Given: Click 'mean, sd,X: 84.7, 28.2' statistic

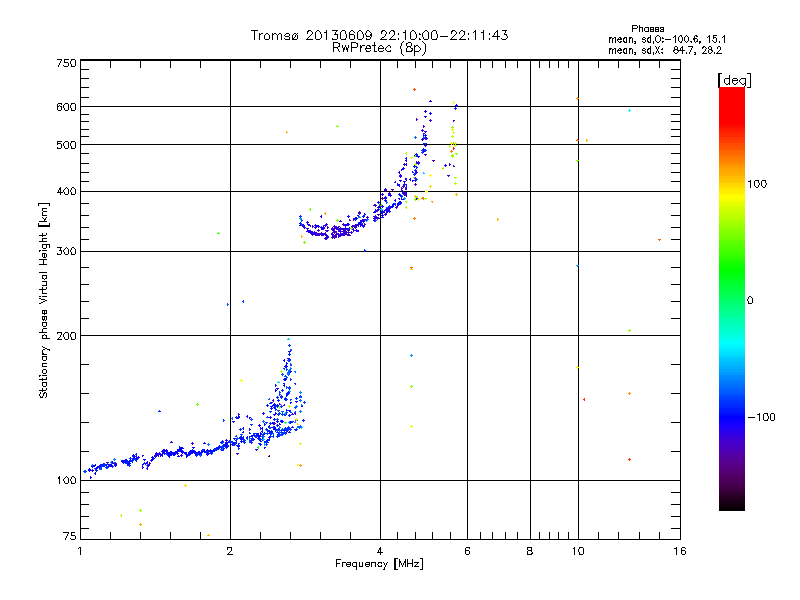Looking at the screenshot, I should 665,50.
